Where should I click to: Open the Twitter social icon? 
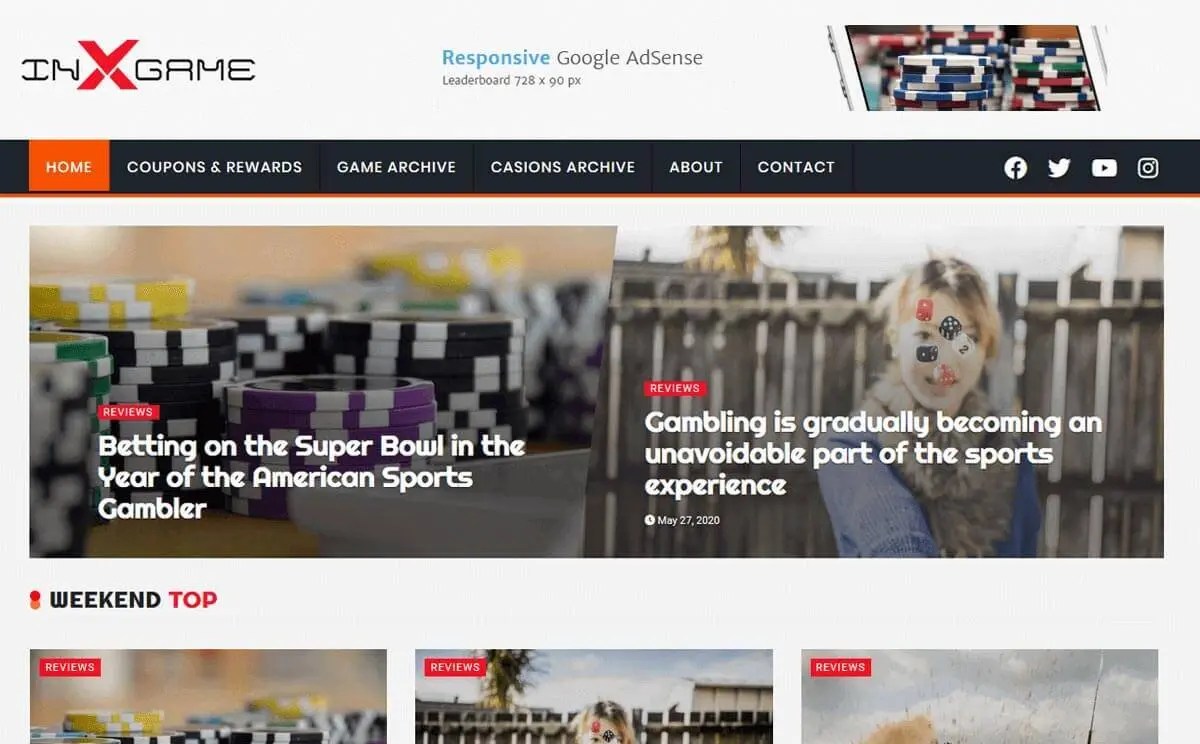tap(1059, 168)
